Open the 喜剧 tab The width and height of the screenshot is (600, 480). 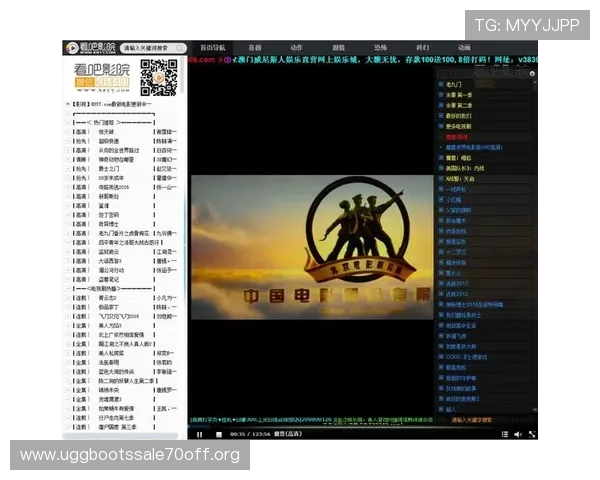click(x=255, y=48)
